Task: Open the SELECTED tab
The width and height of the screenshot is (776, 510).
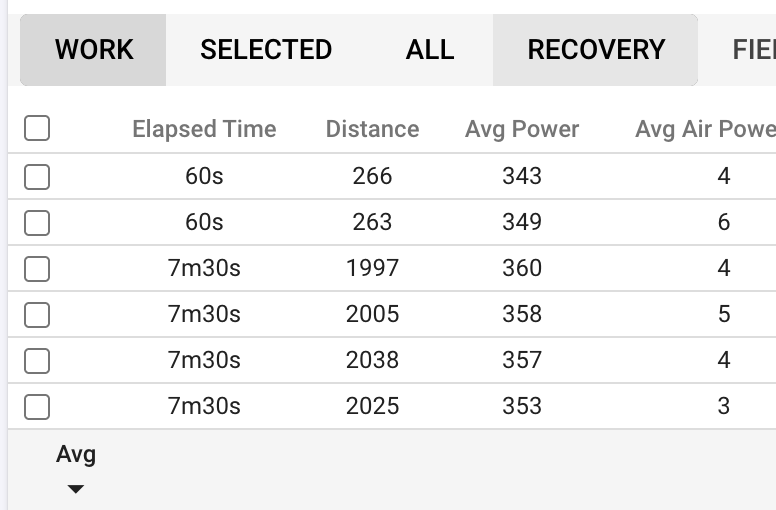Action: click(266, 50)
